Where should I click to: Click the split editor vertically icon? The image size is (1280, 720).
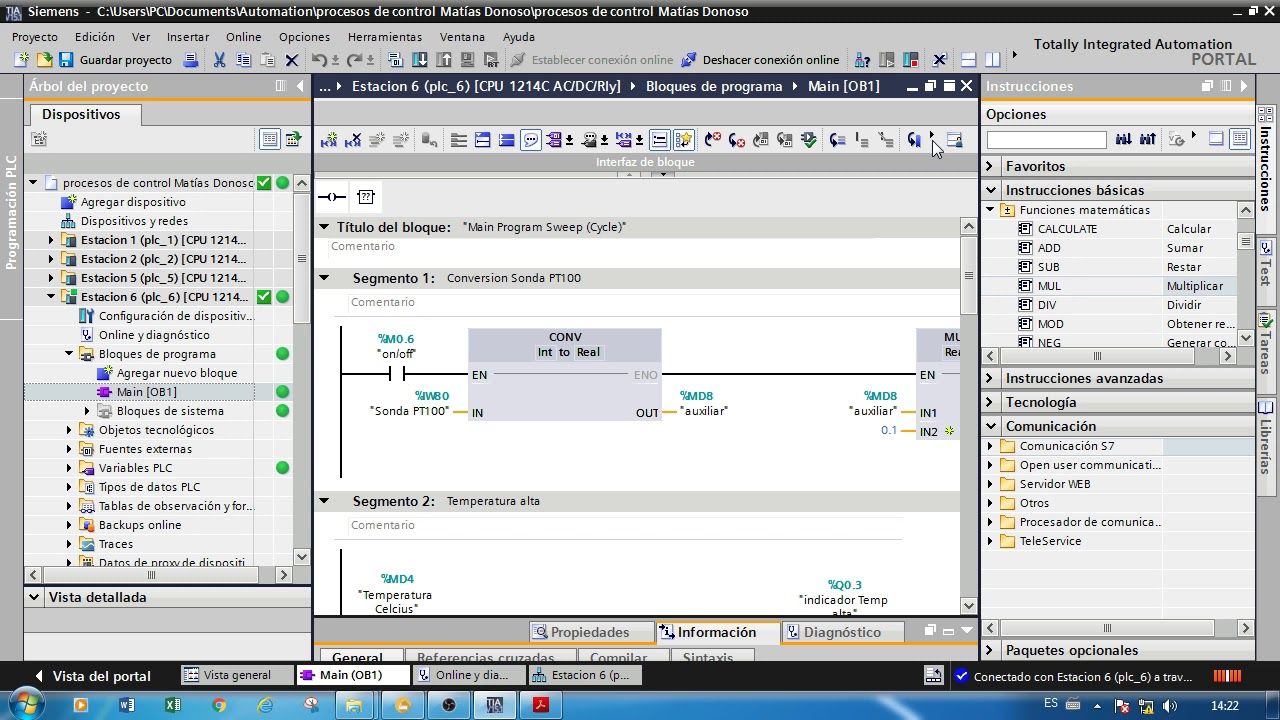tap(992, 60)
